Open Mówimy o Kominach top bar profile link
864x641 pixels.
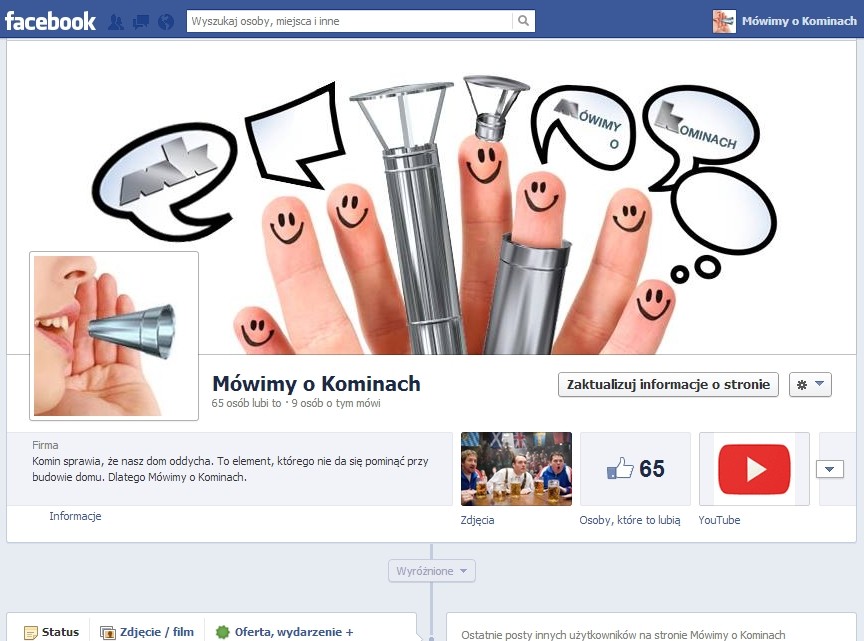pyautogui.click(x=799, y=21)
